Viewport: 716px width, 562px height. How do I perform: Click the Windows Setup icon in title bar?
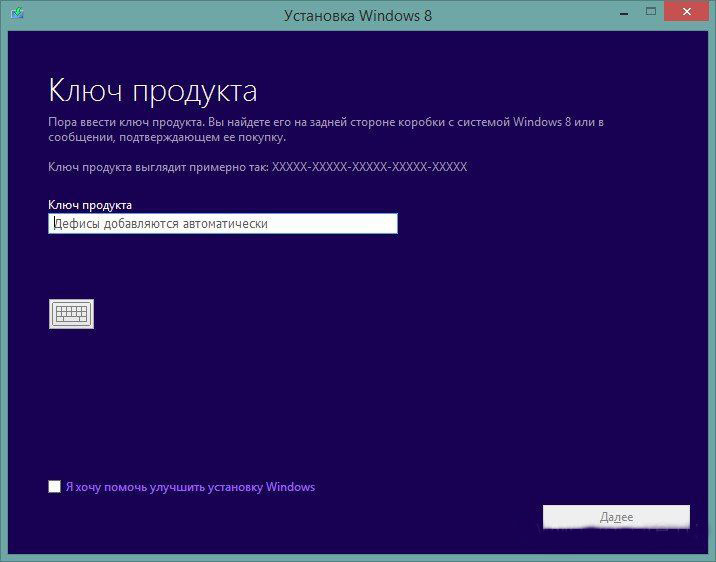[16, 14]
